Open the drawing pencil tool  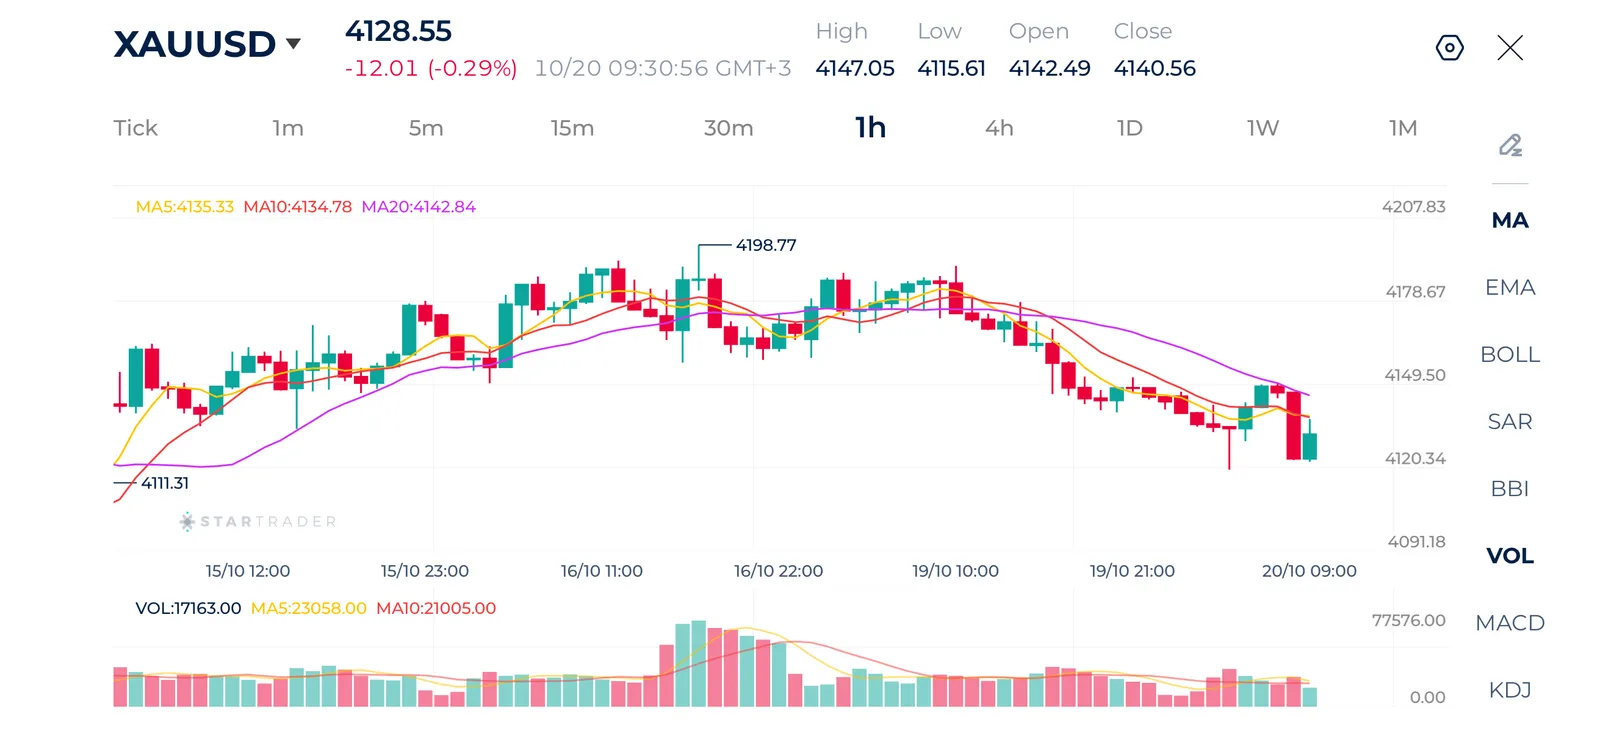(1510, 145)
